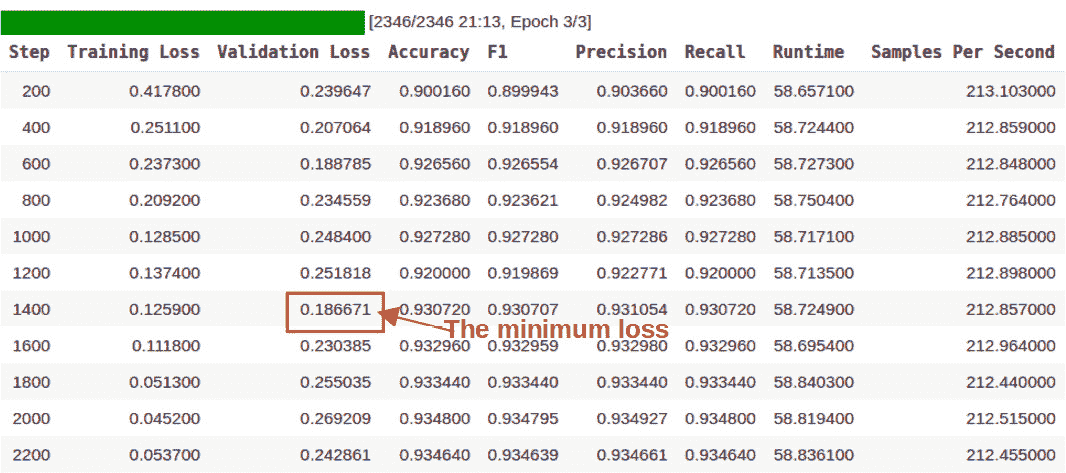Click training loss value '0.125900'
This screenshot has height=473, width=1066.
tap(165, 310)
